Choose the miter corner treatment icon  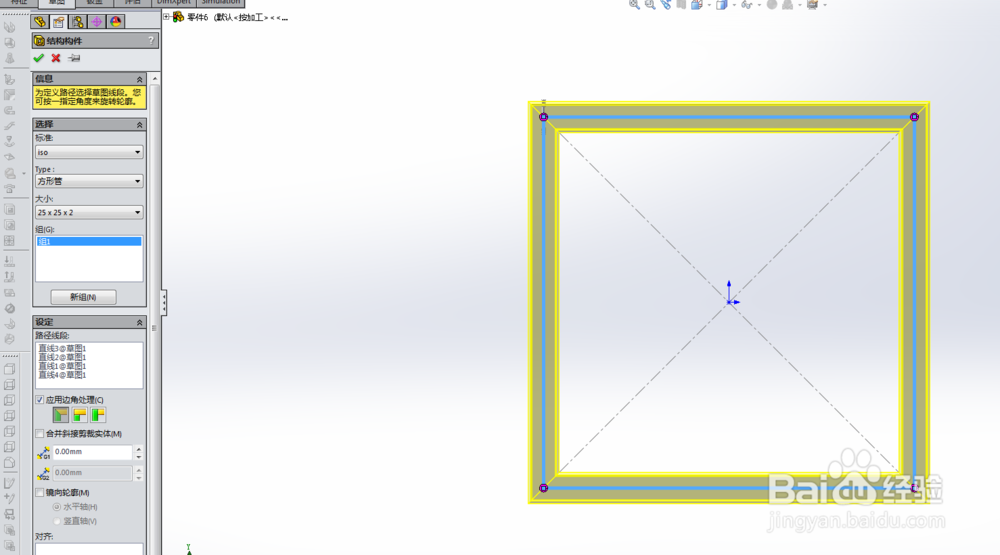(61, 415)
